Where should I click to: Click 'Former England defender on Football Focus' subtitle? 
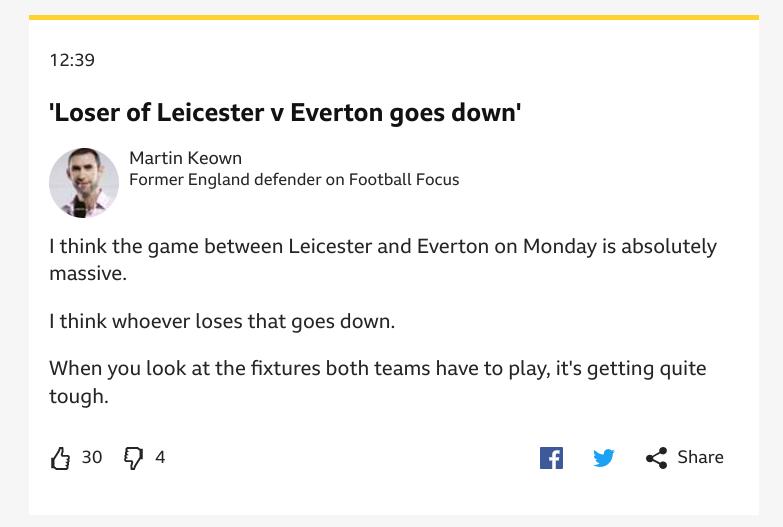[x=294, y=180]
